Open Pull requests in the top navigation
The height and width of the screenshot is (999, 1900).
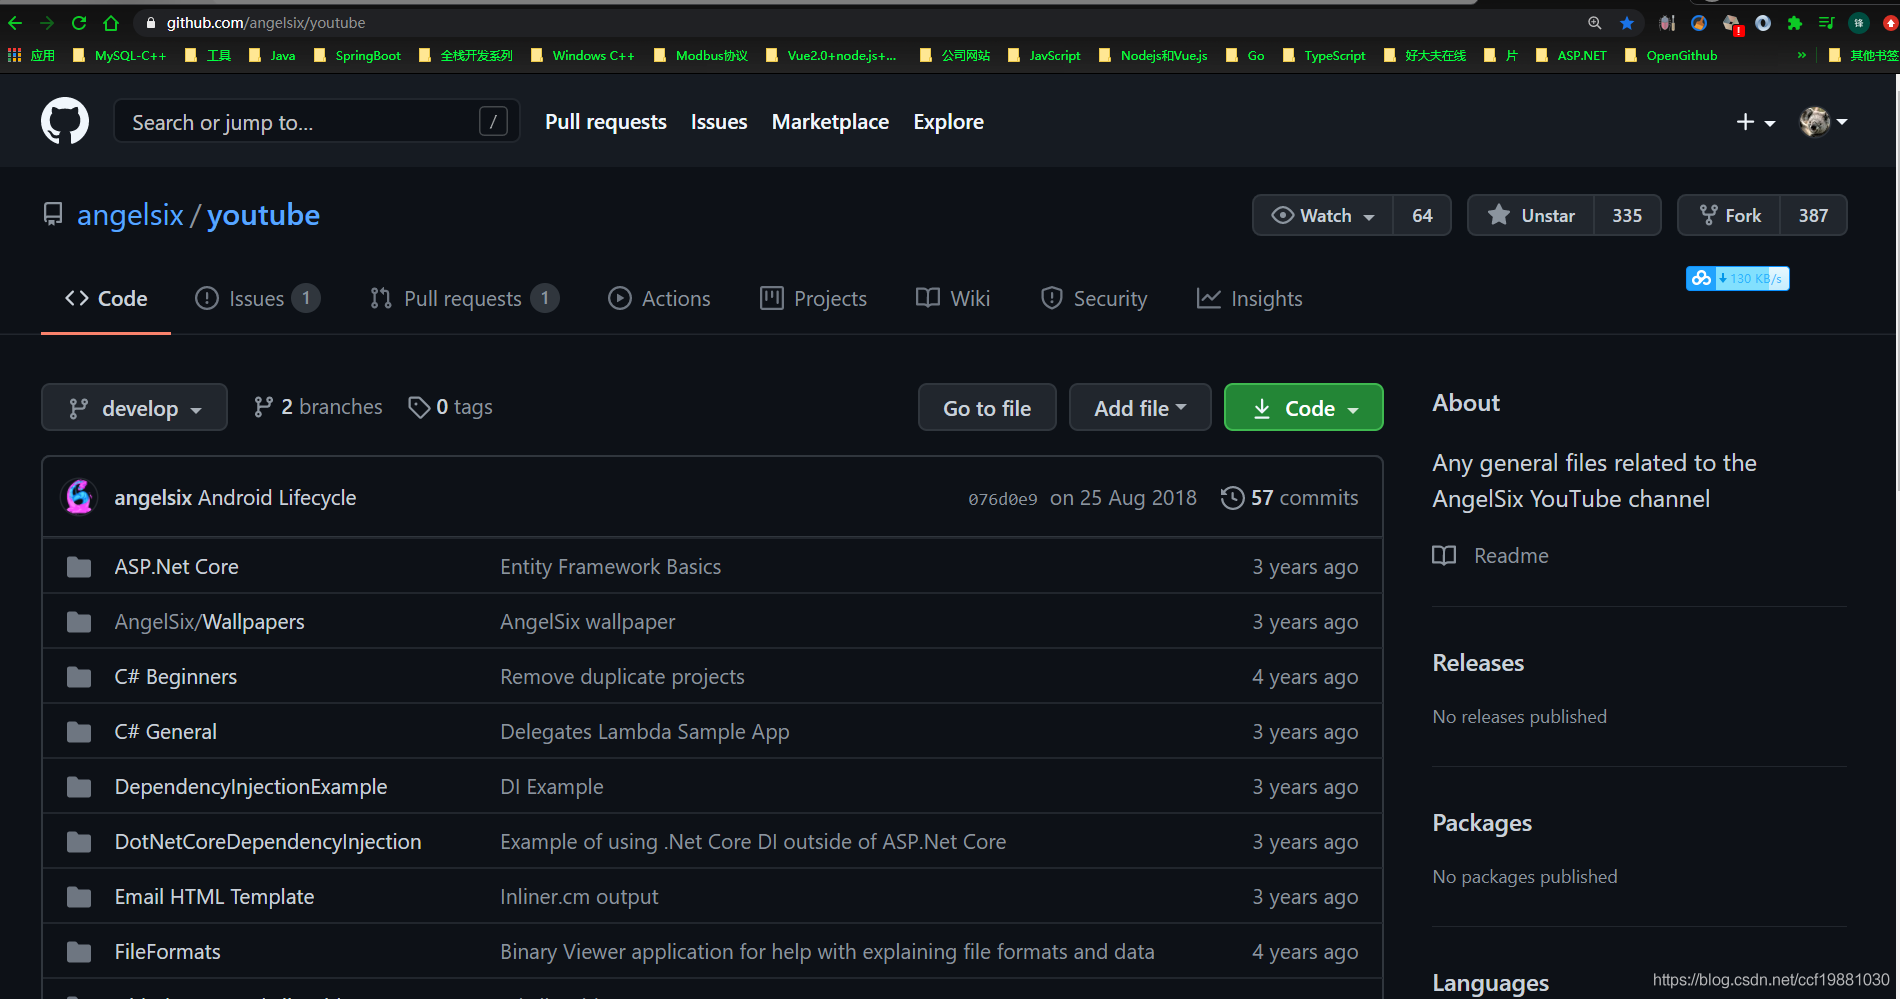coord(606,122)
